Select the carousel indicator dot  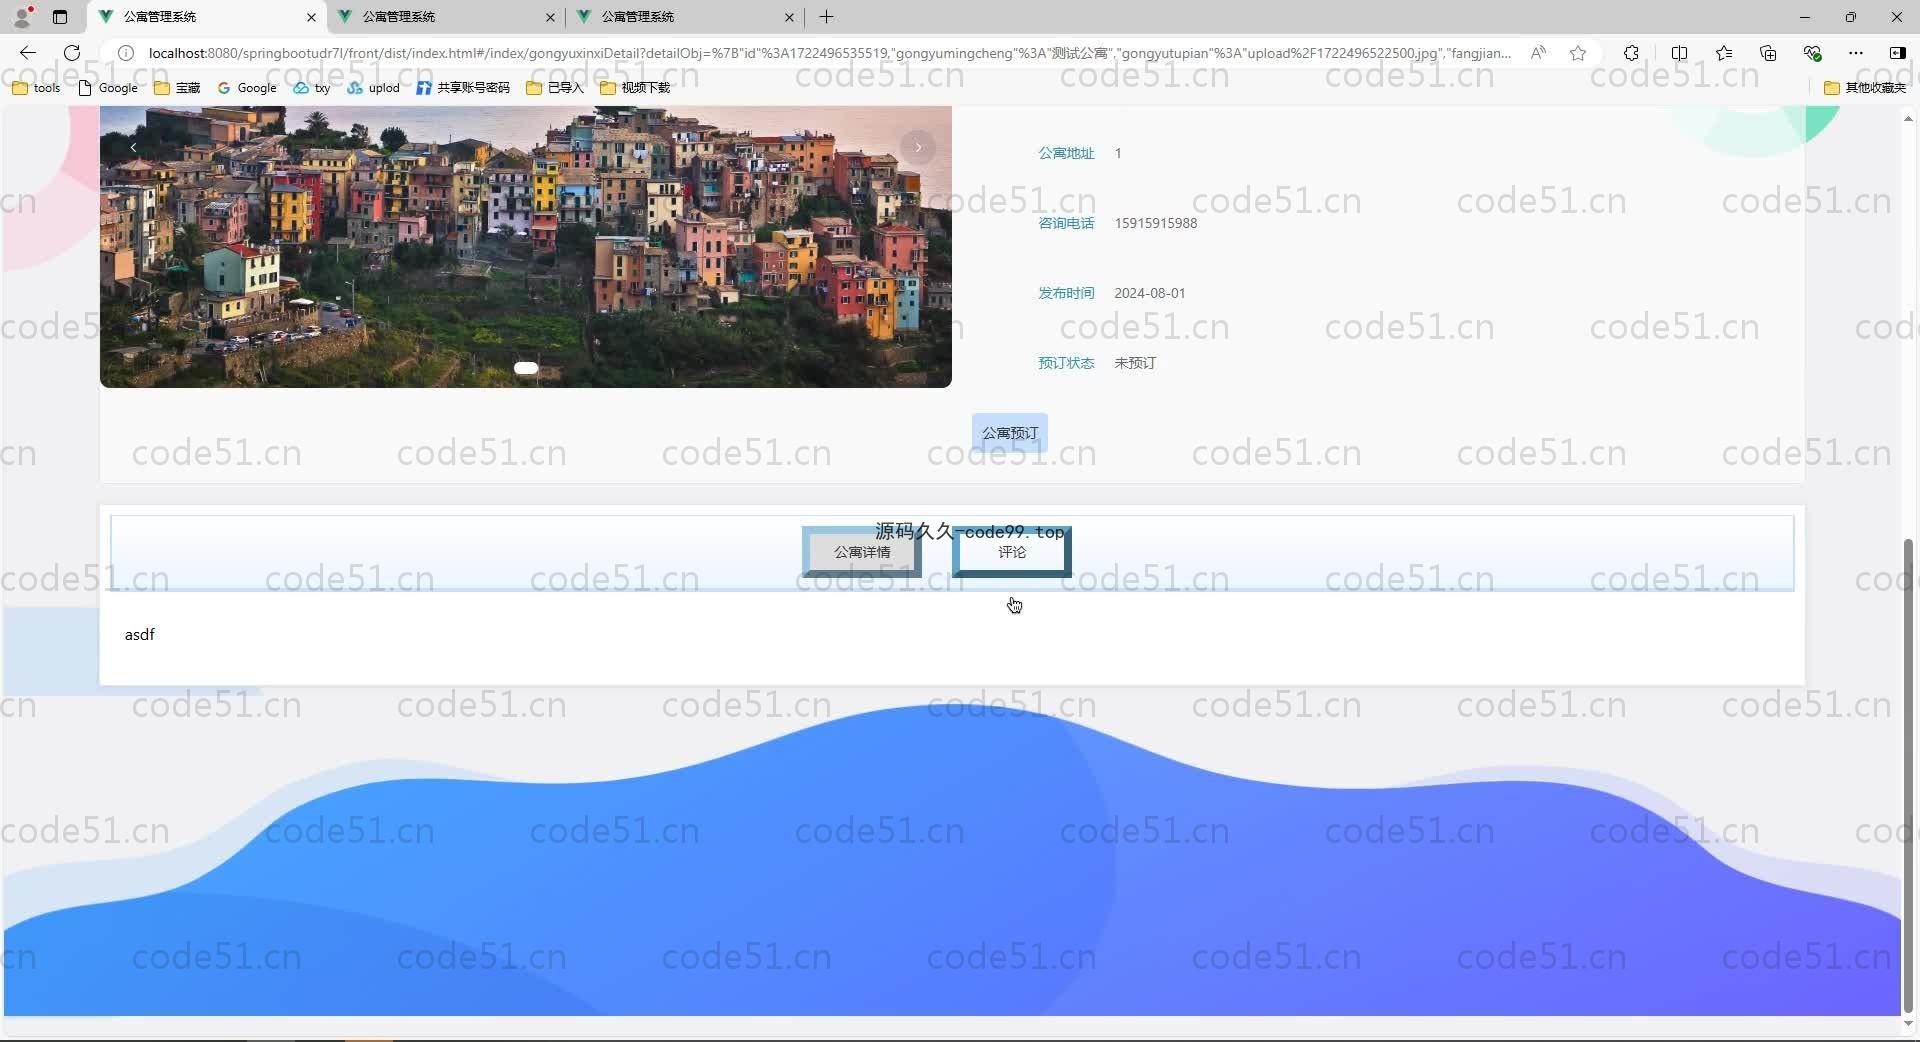(526, 368)
